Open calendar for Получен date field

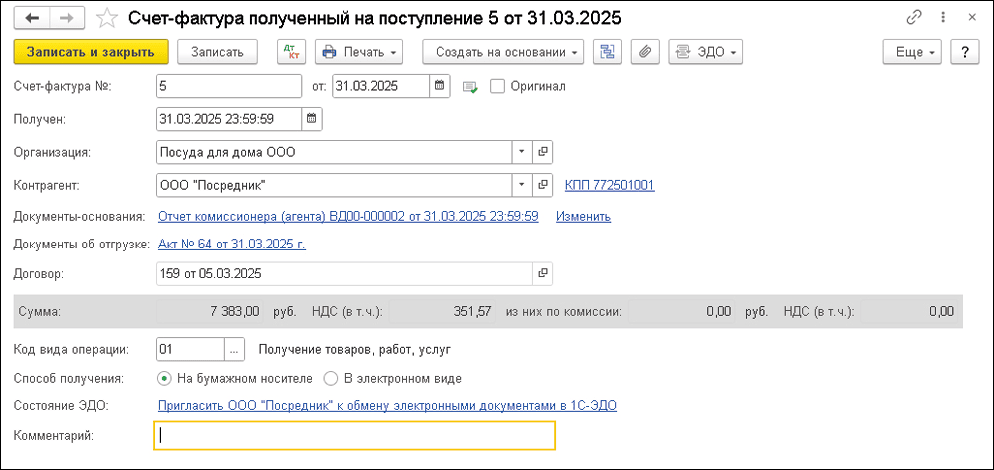(x=311, y=119)
